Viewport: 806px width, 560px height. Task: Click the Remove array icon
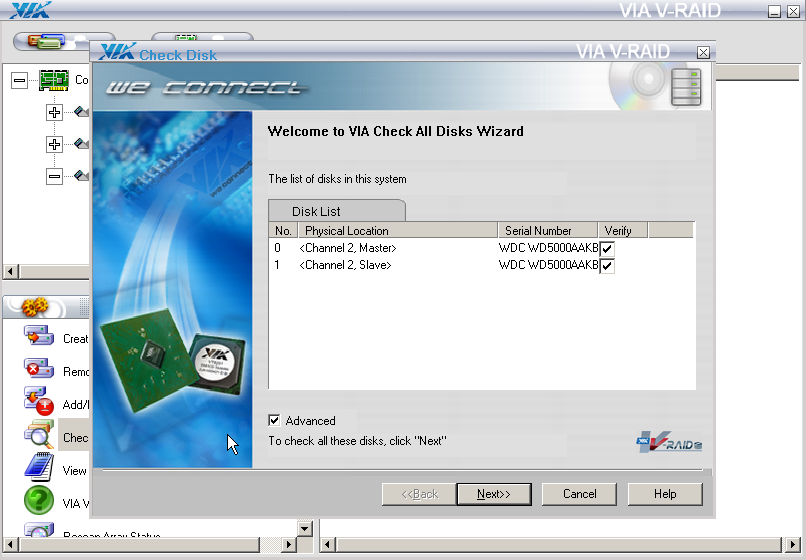(39, 369)
